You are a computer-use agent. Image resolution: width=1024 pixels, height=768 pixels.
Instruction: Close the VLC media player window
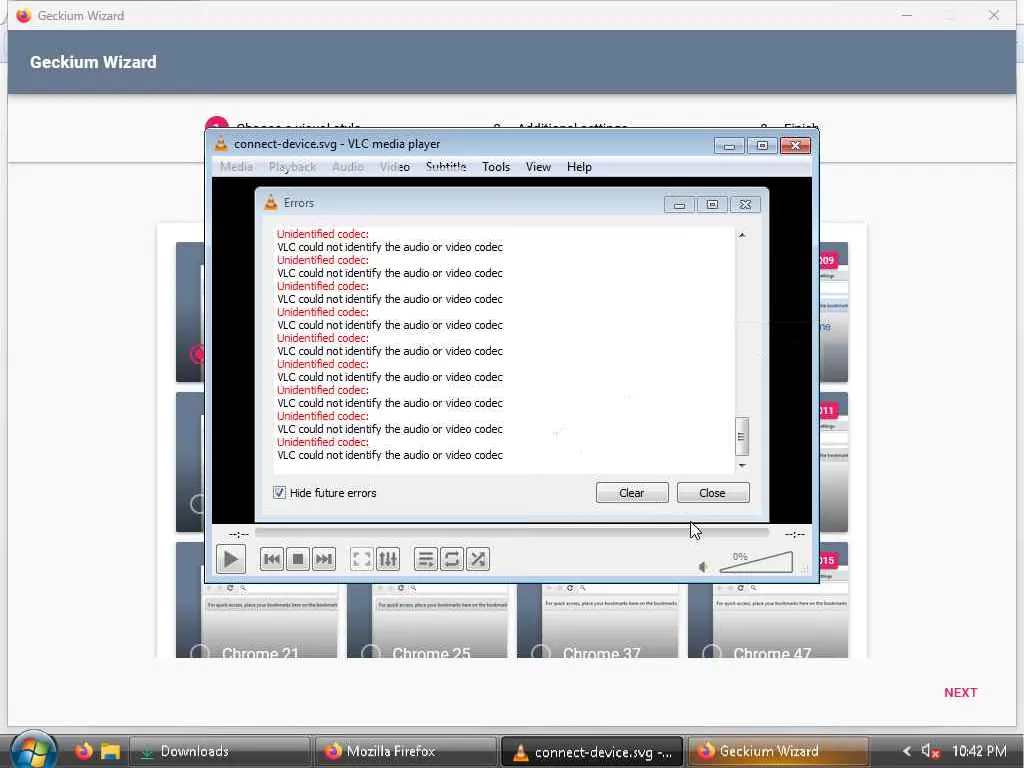[795, 146]
